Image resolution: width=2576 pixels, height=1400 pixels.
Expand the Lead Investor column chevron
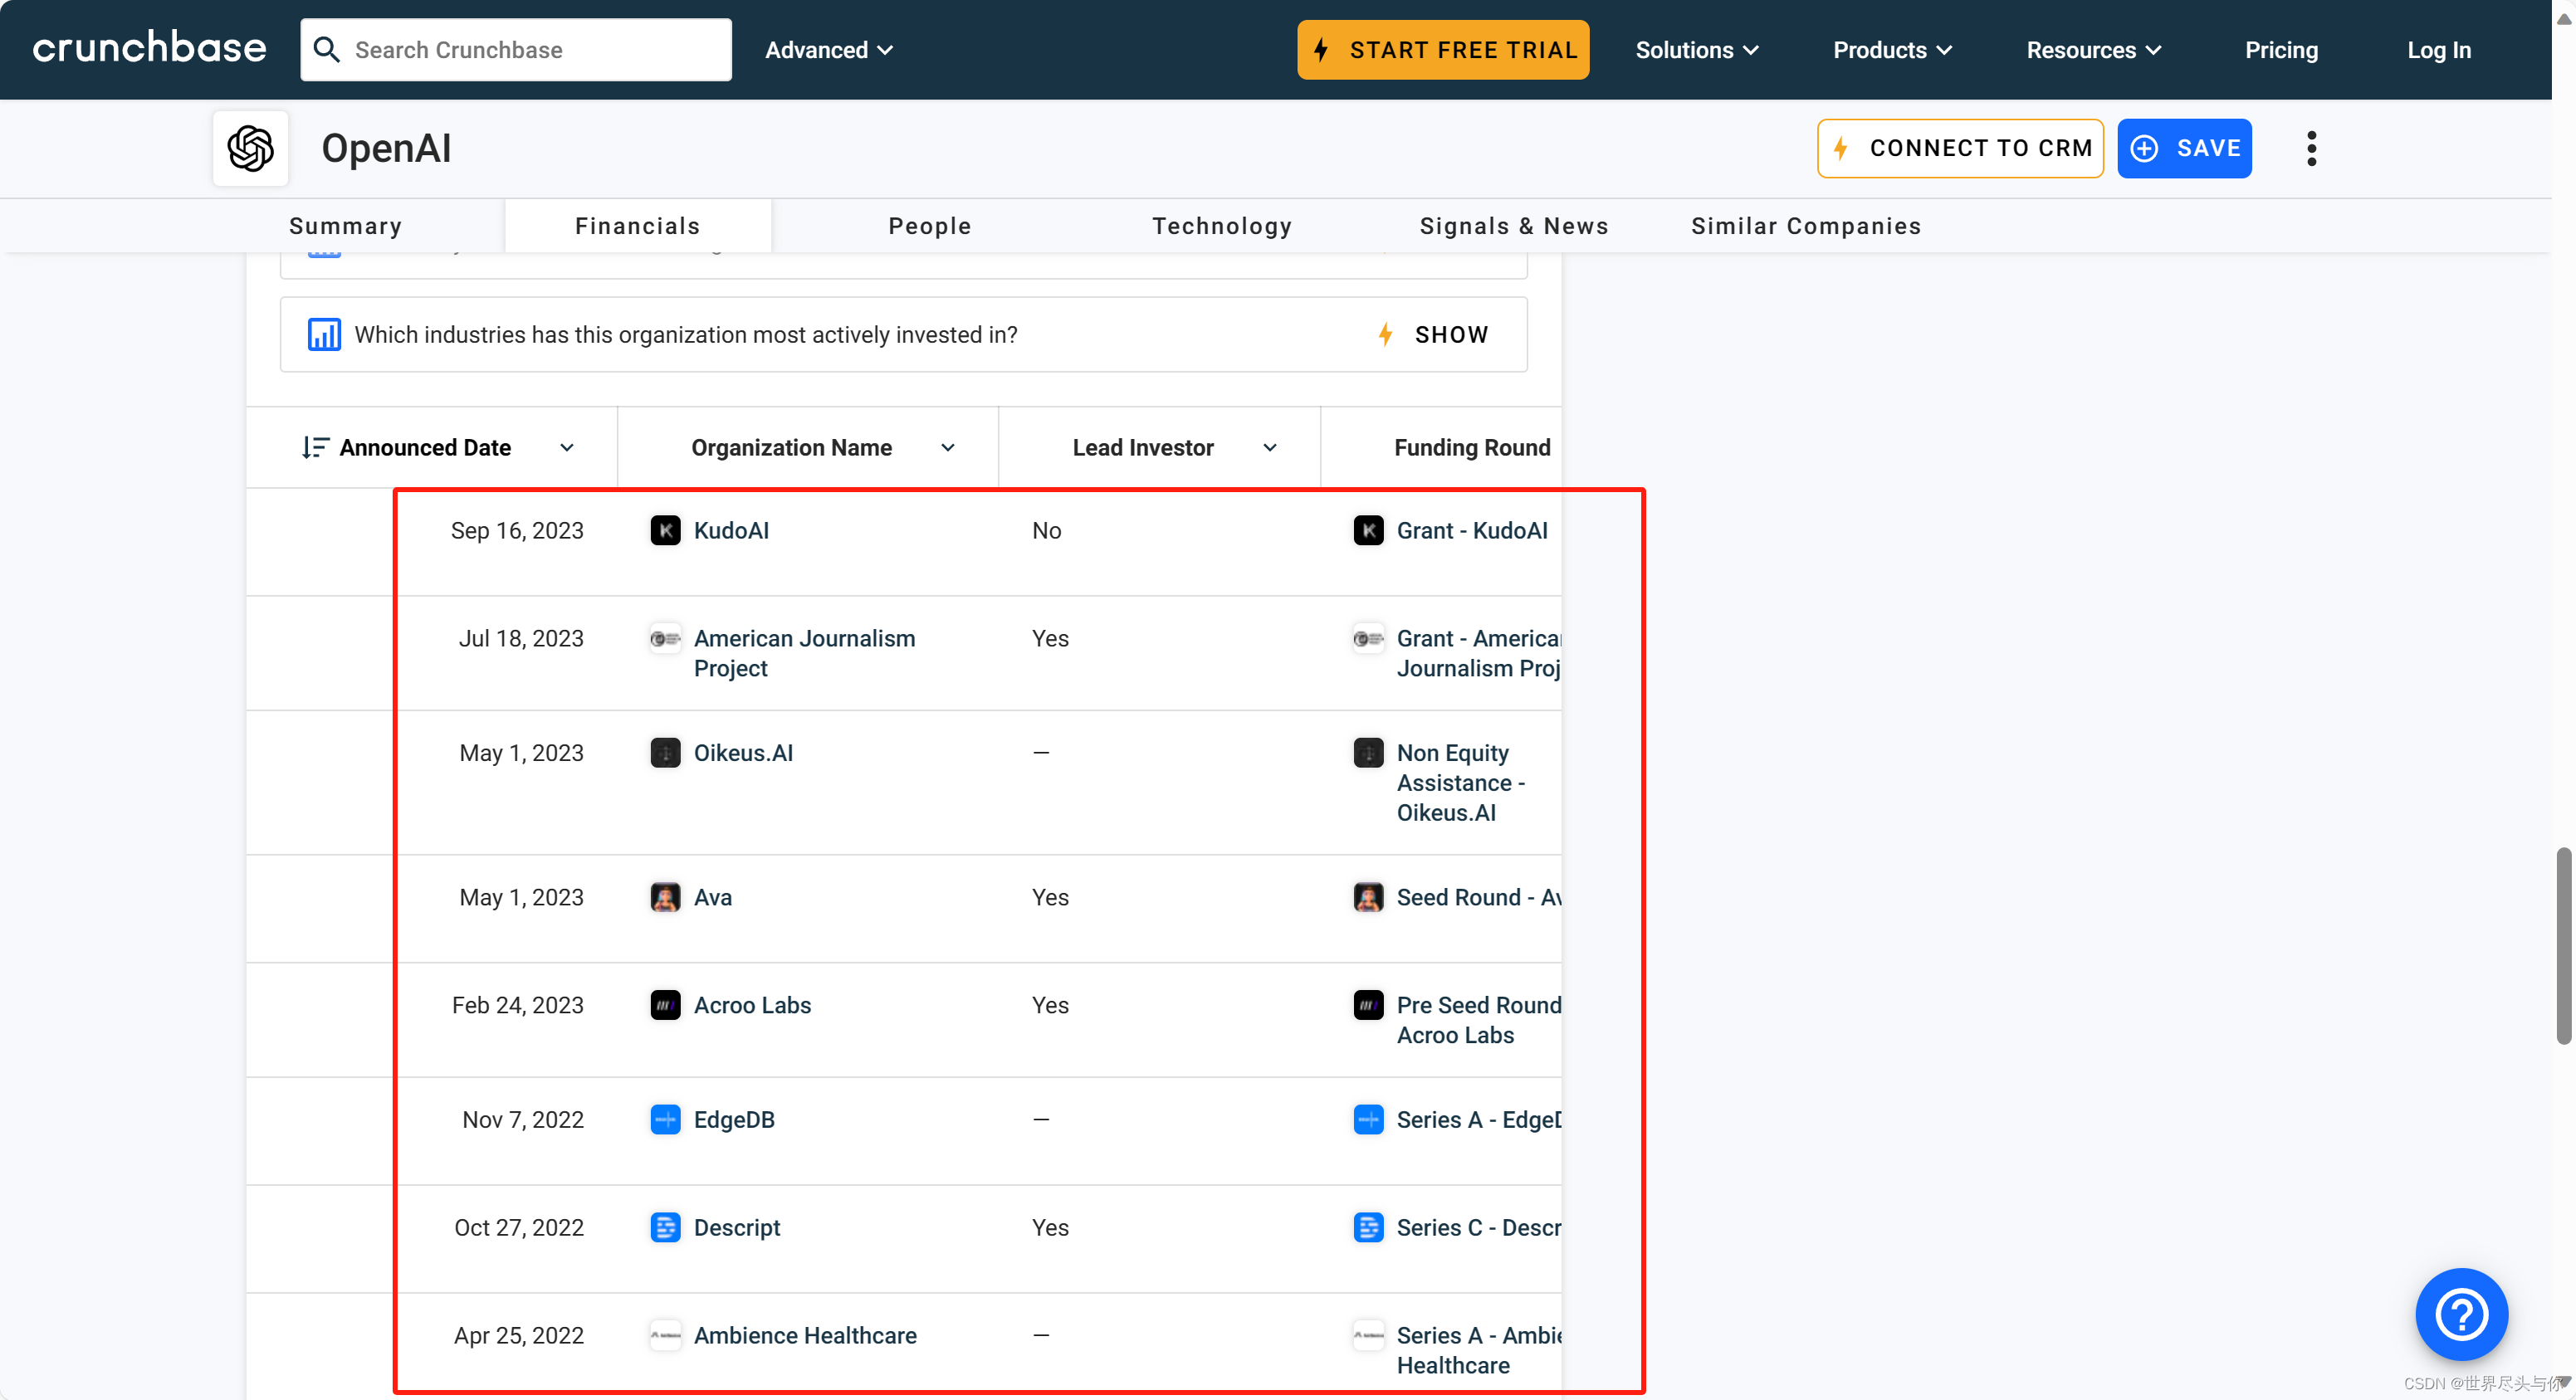tap(1270, 447)
